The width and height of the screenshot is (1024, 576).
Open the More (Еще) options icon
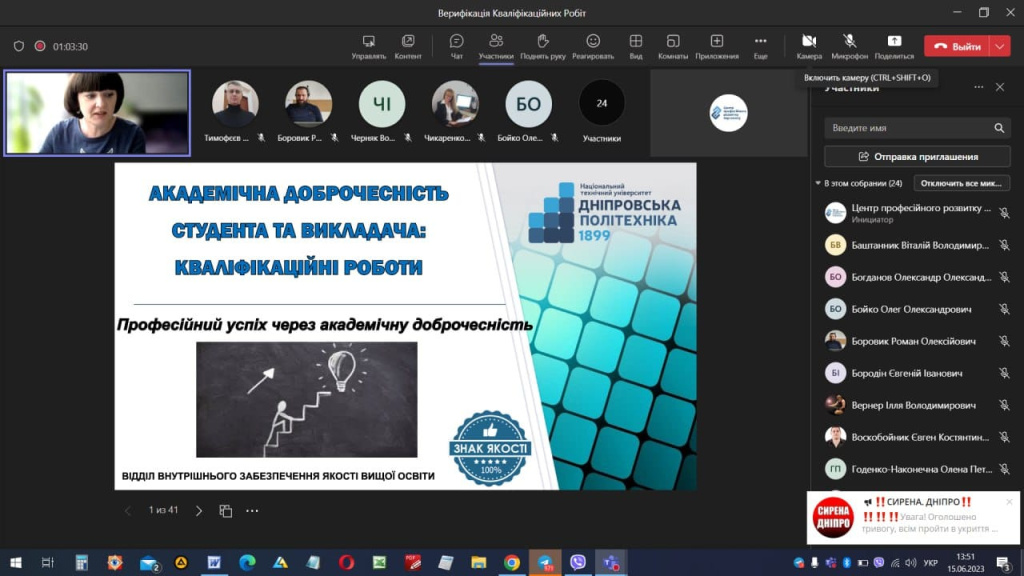click(x=760, y=46)
